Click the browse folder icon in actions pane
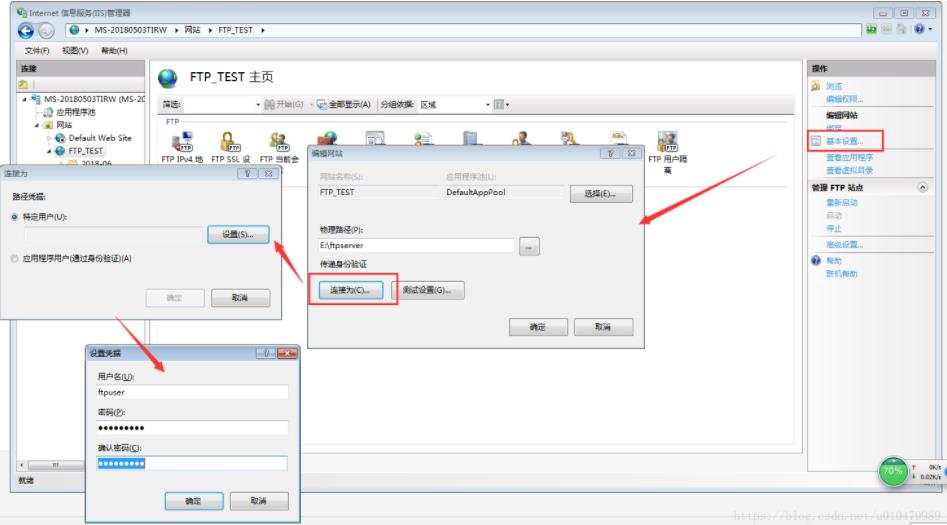 tap(816, 86)
